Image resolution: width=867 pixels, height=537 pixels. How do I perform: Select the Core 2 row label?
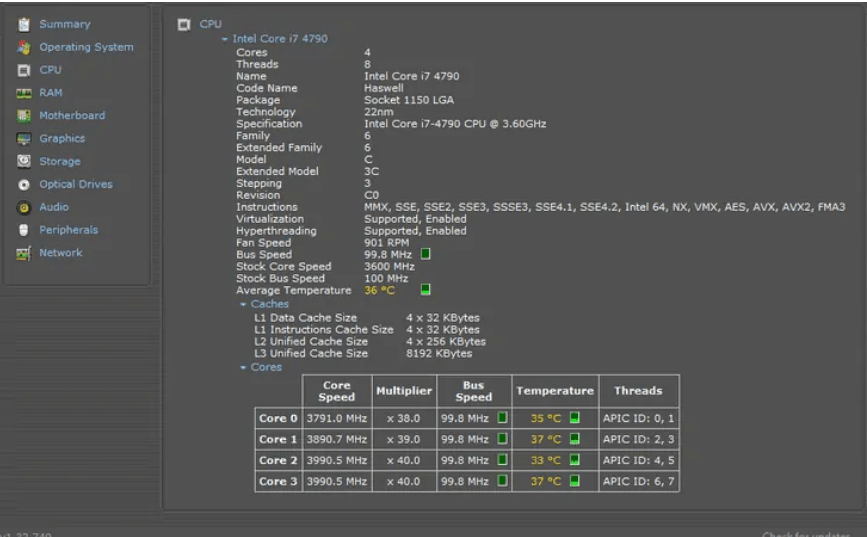click(x=278, y=461)
